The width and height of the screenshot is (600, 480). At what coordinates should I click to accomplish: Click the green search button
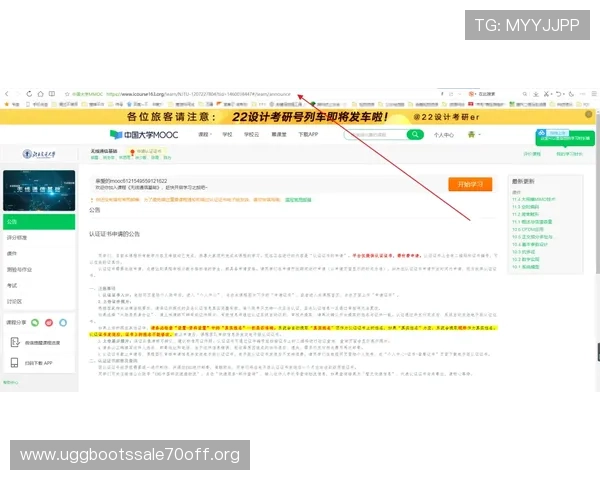point(415,135)
